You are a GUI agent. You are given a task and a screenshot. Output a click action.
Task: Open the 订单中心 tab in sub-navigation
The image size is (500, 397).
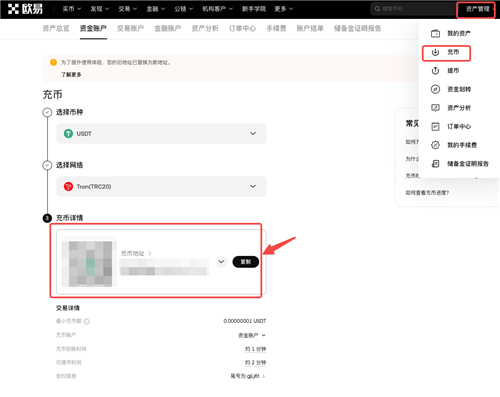242,28
